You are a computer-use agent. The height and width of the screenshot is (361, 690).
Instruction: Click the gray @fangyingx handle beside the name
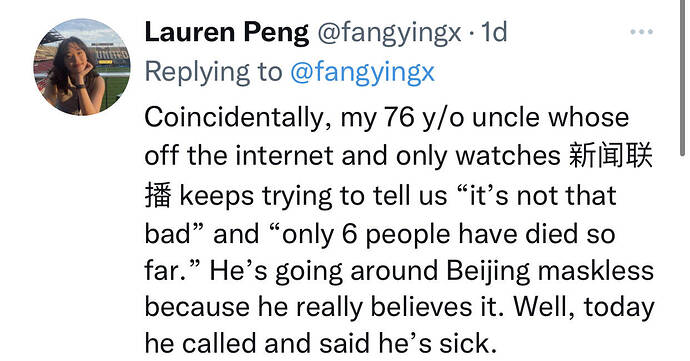(x=389, y=35)
